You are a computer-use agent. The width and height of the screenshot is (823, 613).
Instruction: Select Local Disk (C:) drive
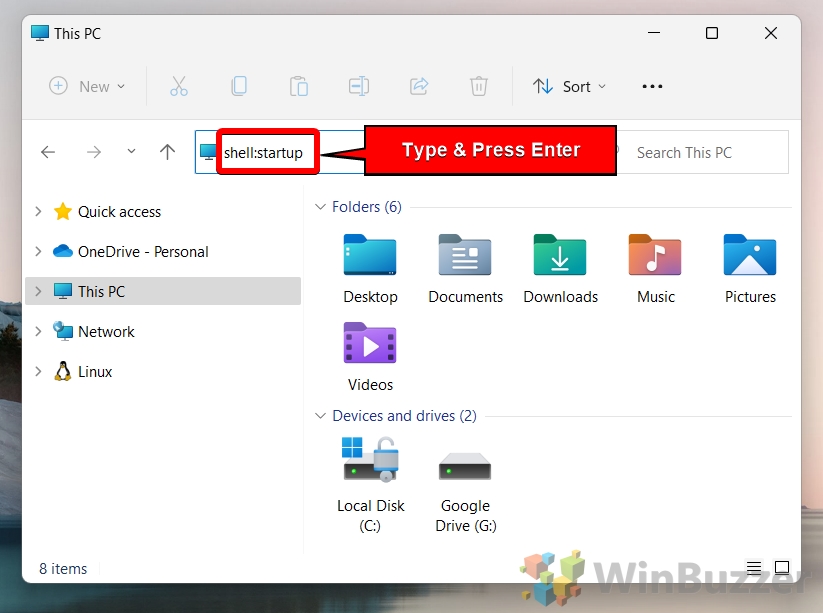371,484
